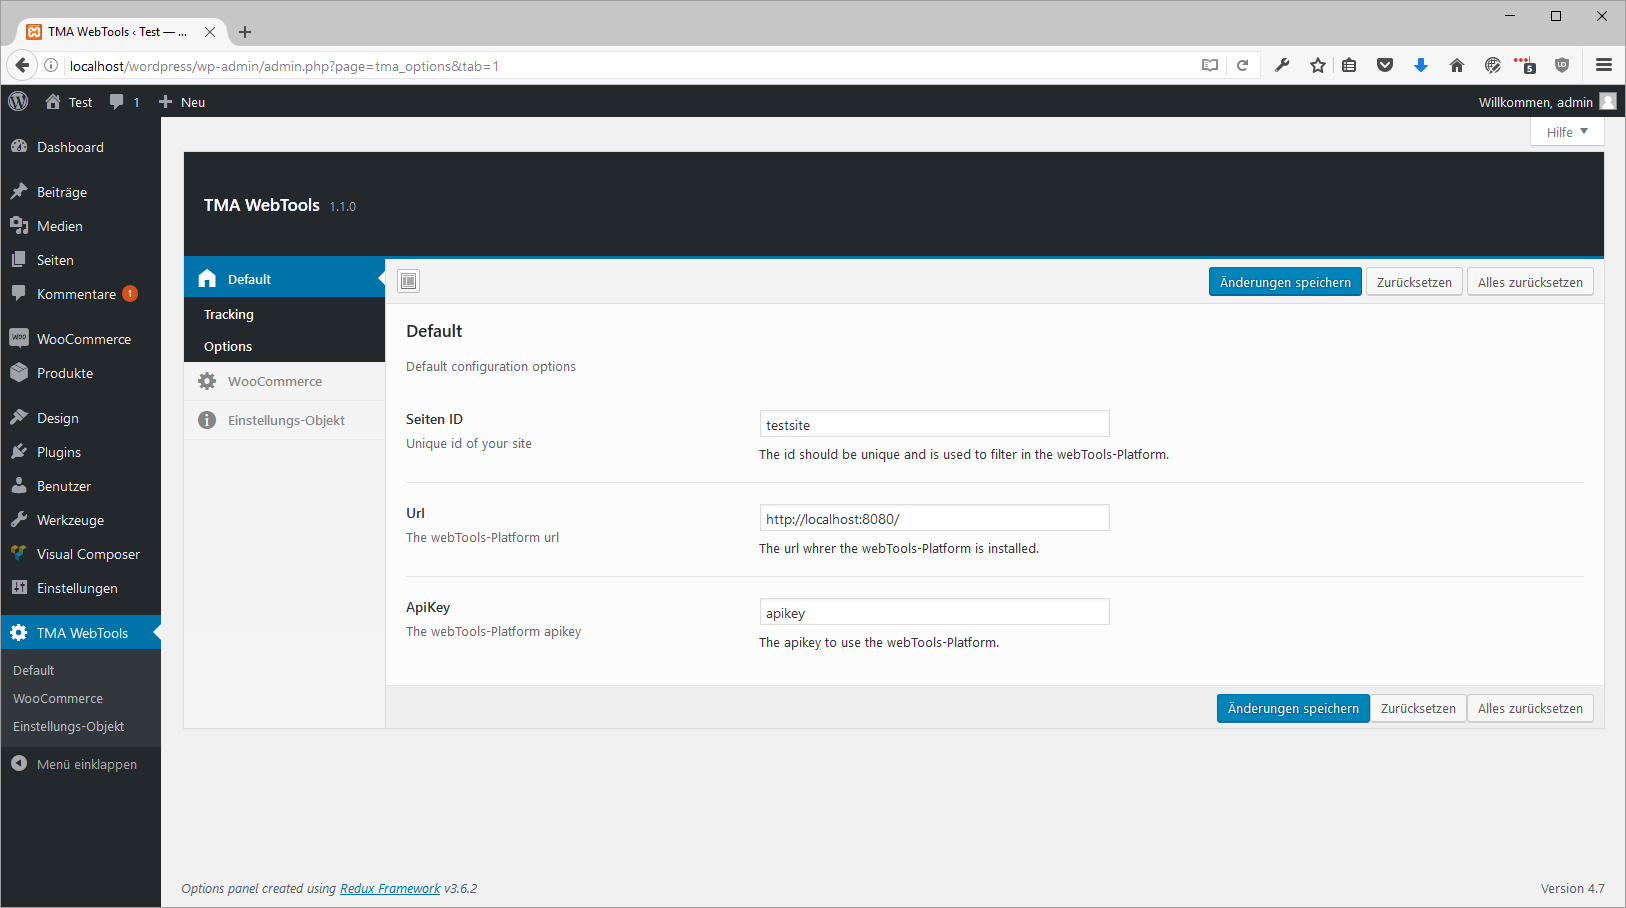
Task: Open WooCommerce submenu under TMA WebTools
Action: [x=58, y=698]
